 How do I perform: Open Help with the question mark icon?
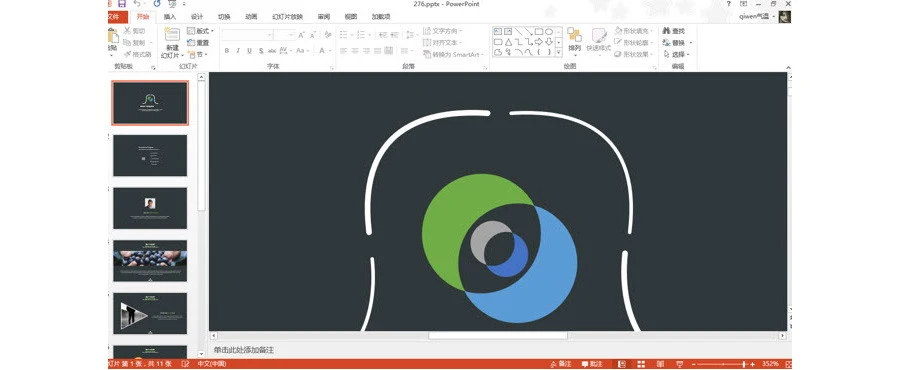[x=728, y=4]
